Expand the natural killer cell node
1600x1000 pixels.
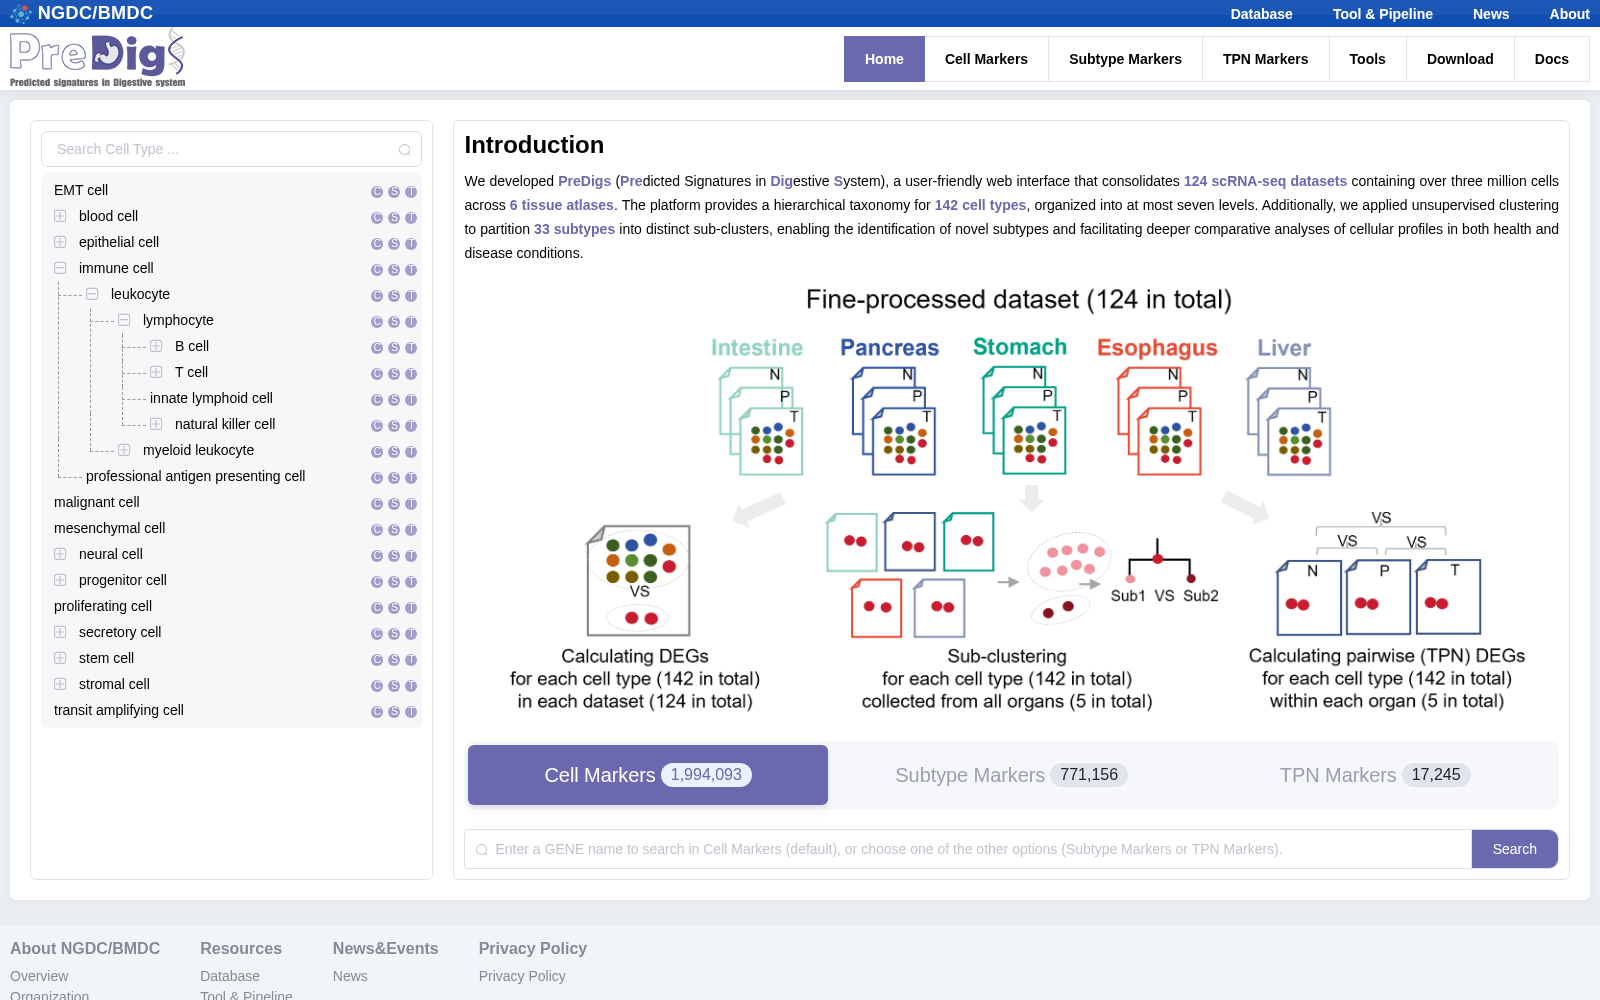(x=156, y=424)
